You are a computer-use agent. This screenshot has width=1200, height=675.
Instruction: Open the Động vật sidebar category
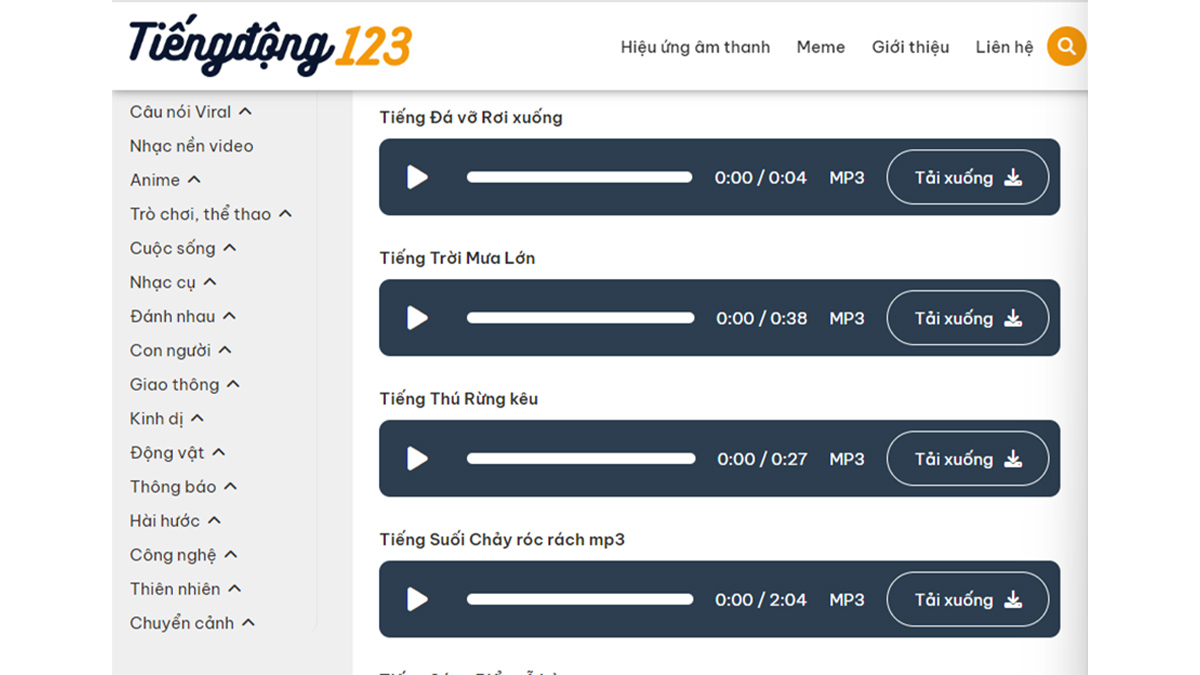167,453
